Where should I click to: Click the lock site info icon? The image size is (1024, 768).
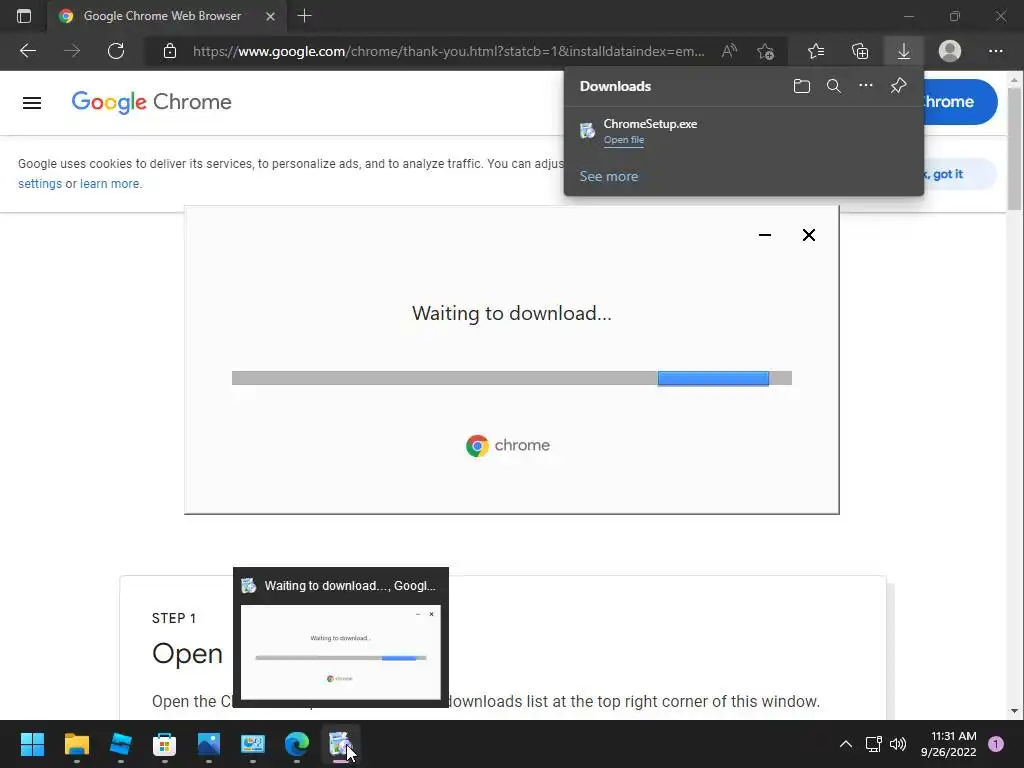170,51
